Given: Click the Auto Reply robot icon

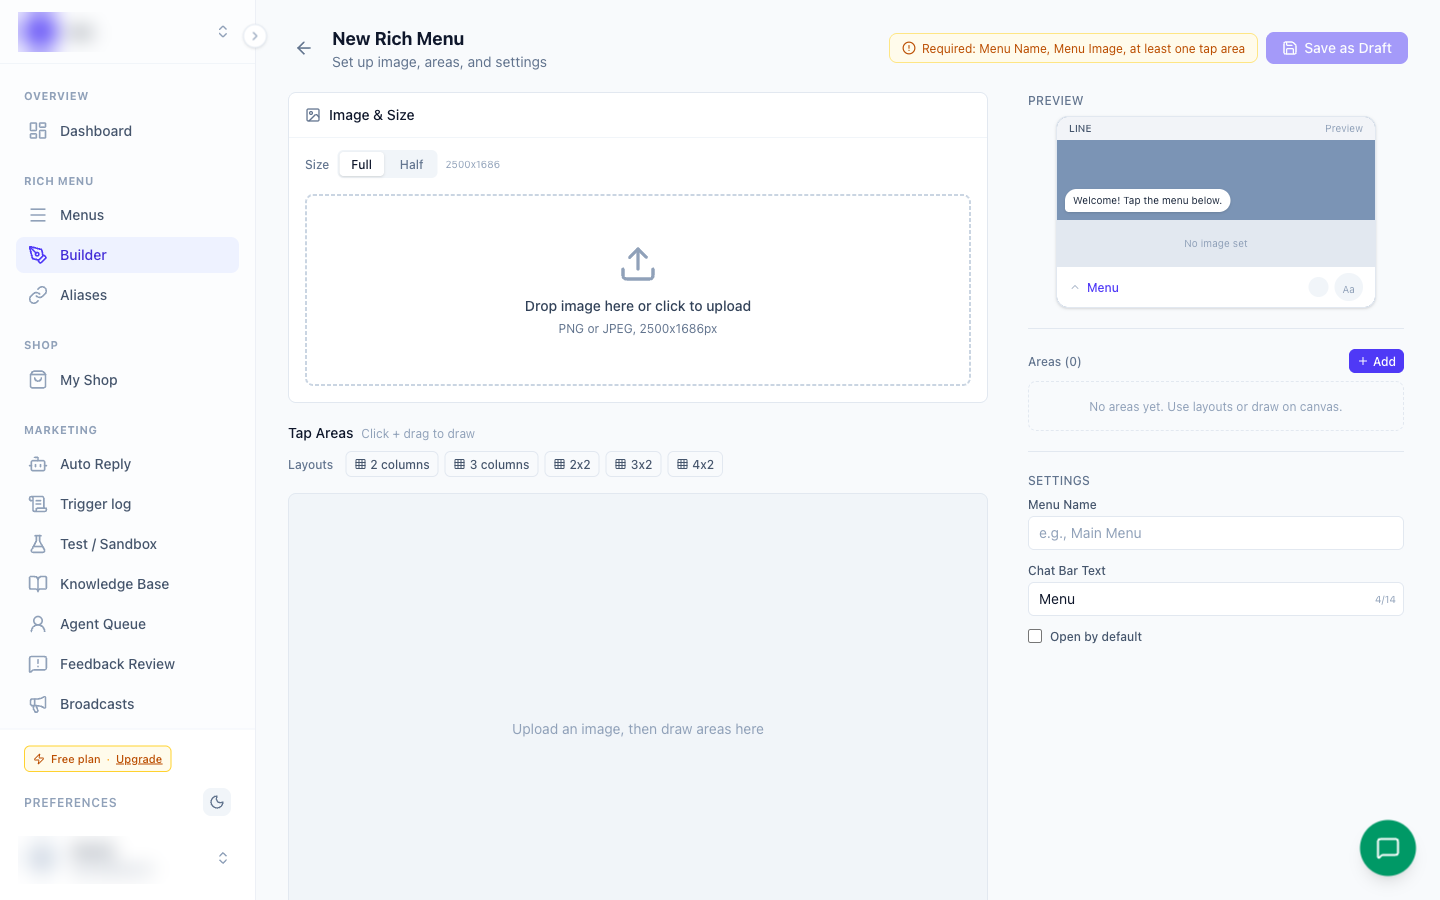Looking at the screenshot, I should tap(38, 464).
